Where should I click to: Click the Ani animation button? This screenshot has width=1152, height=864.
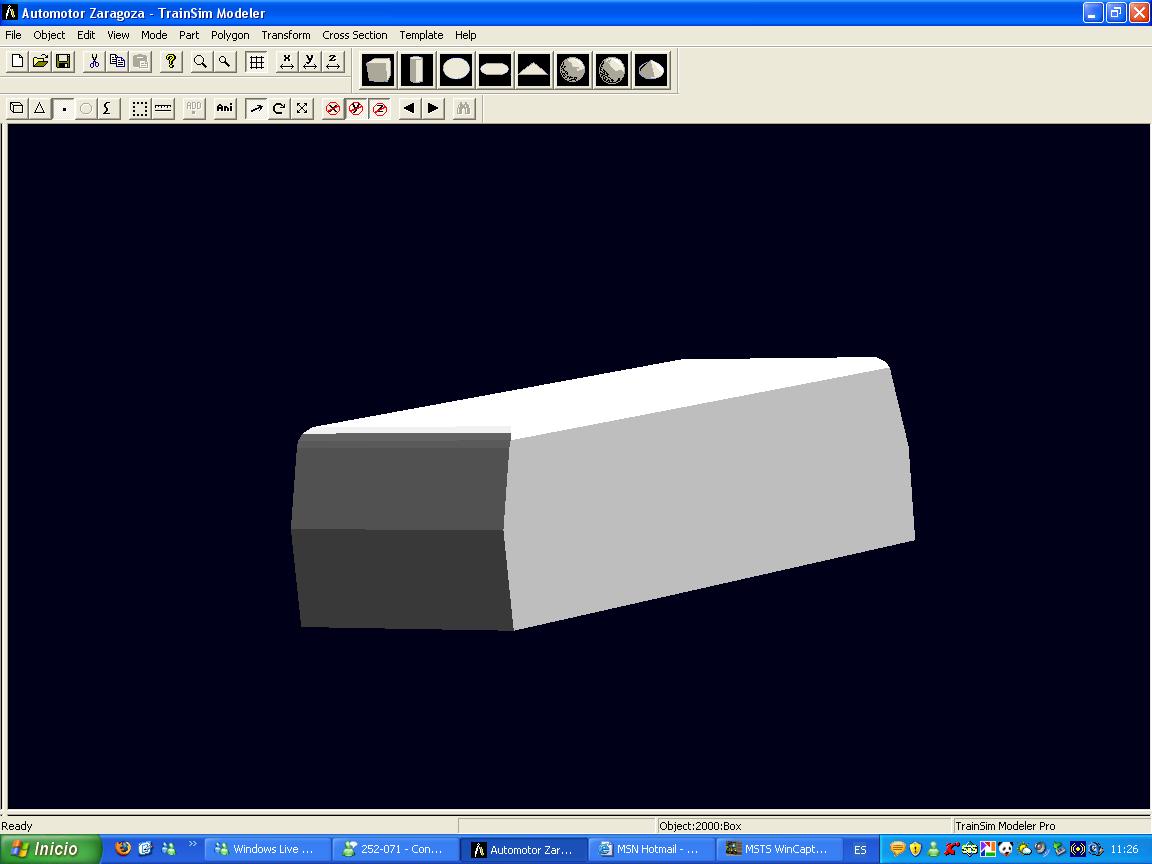(225, 108)
